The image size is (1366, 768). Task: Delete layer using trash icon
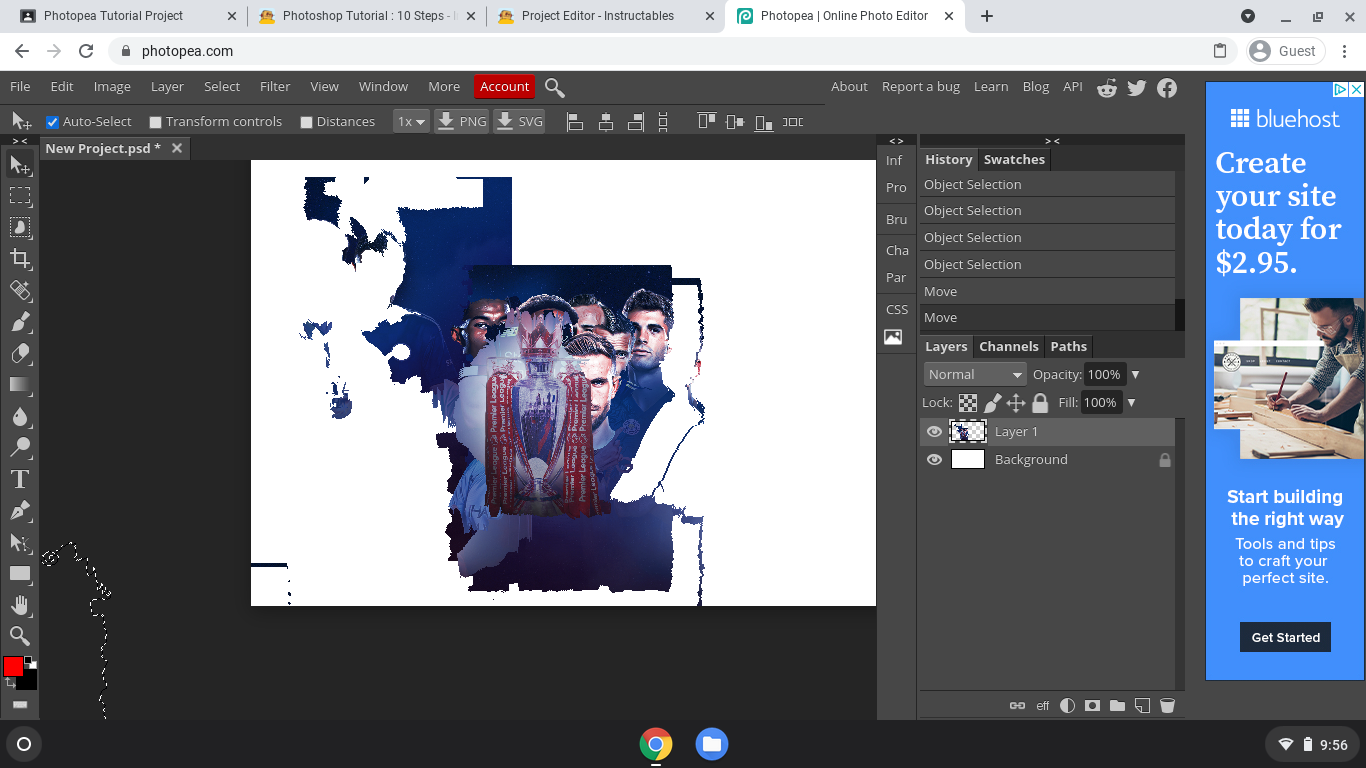tap(1167, 705)
